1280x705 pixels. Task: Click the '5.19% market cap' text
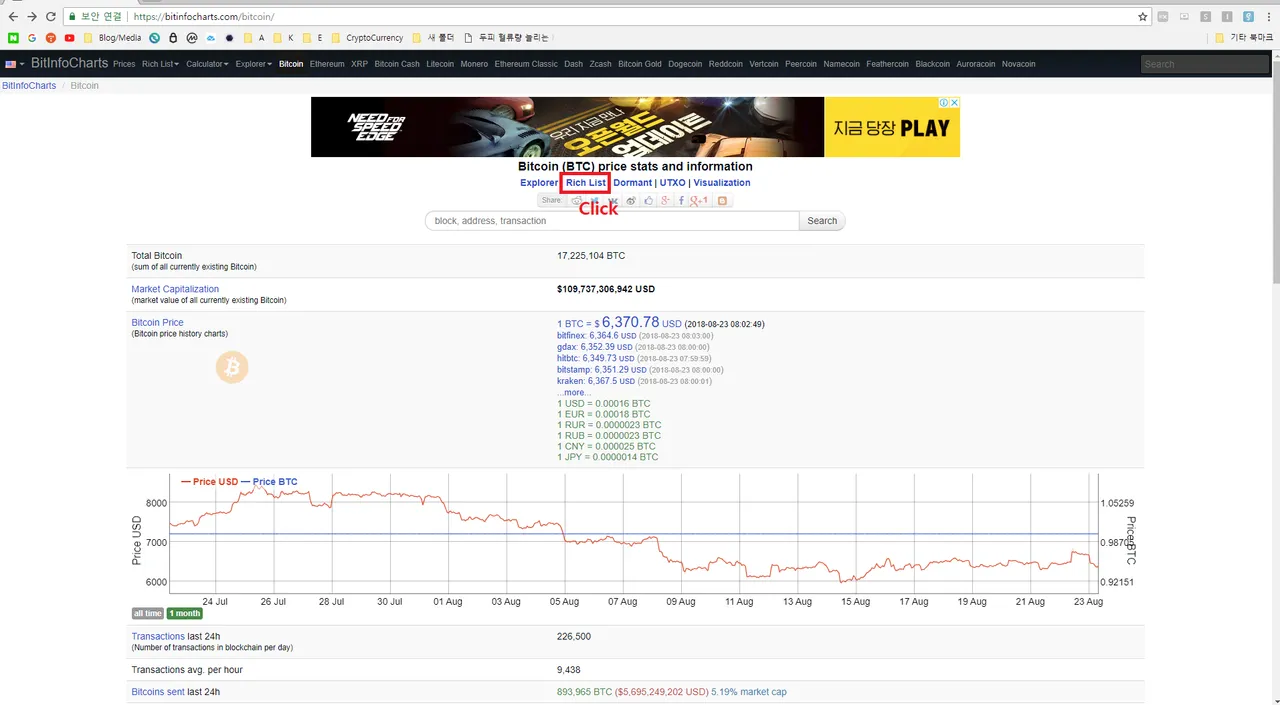pos(749,692)
